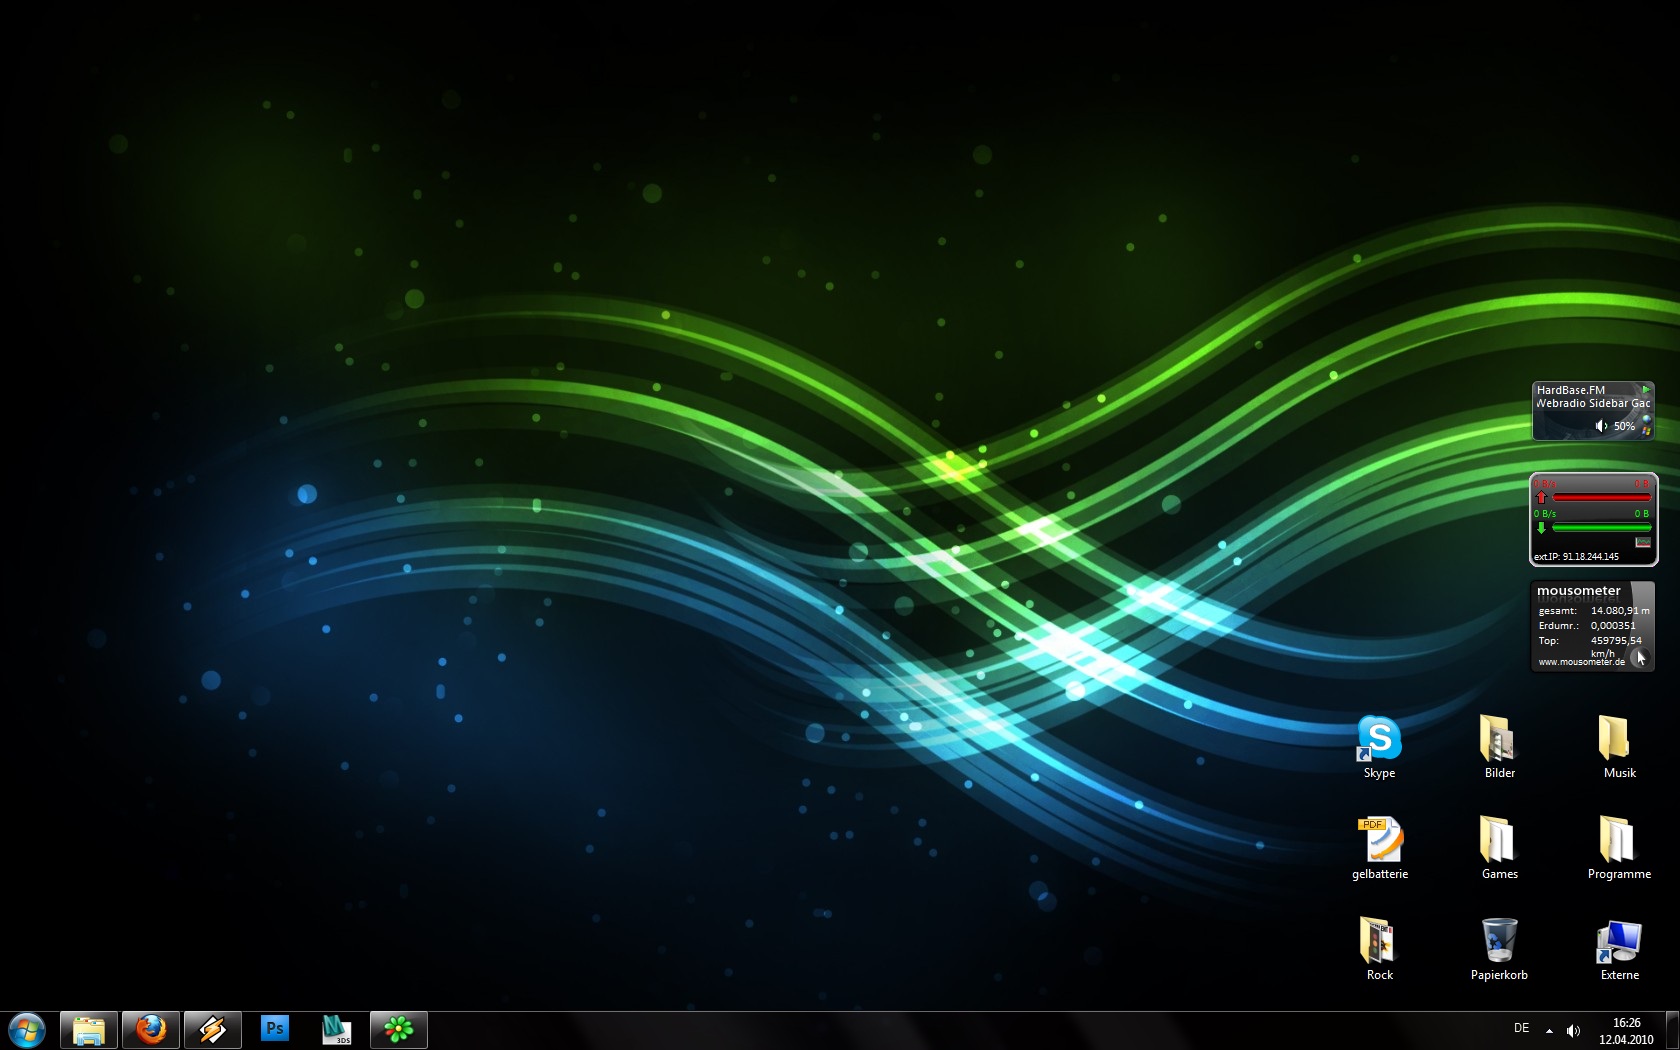Launch Photoshop from the taskbar
The width and height of the screenshot is (1680, 1050).
[x=275, y=1029]
